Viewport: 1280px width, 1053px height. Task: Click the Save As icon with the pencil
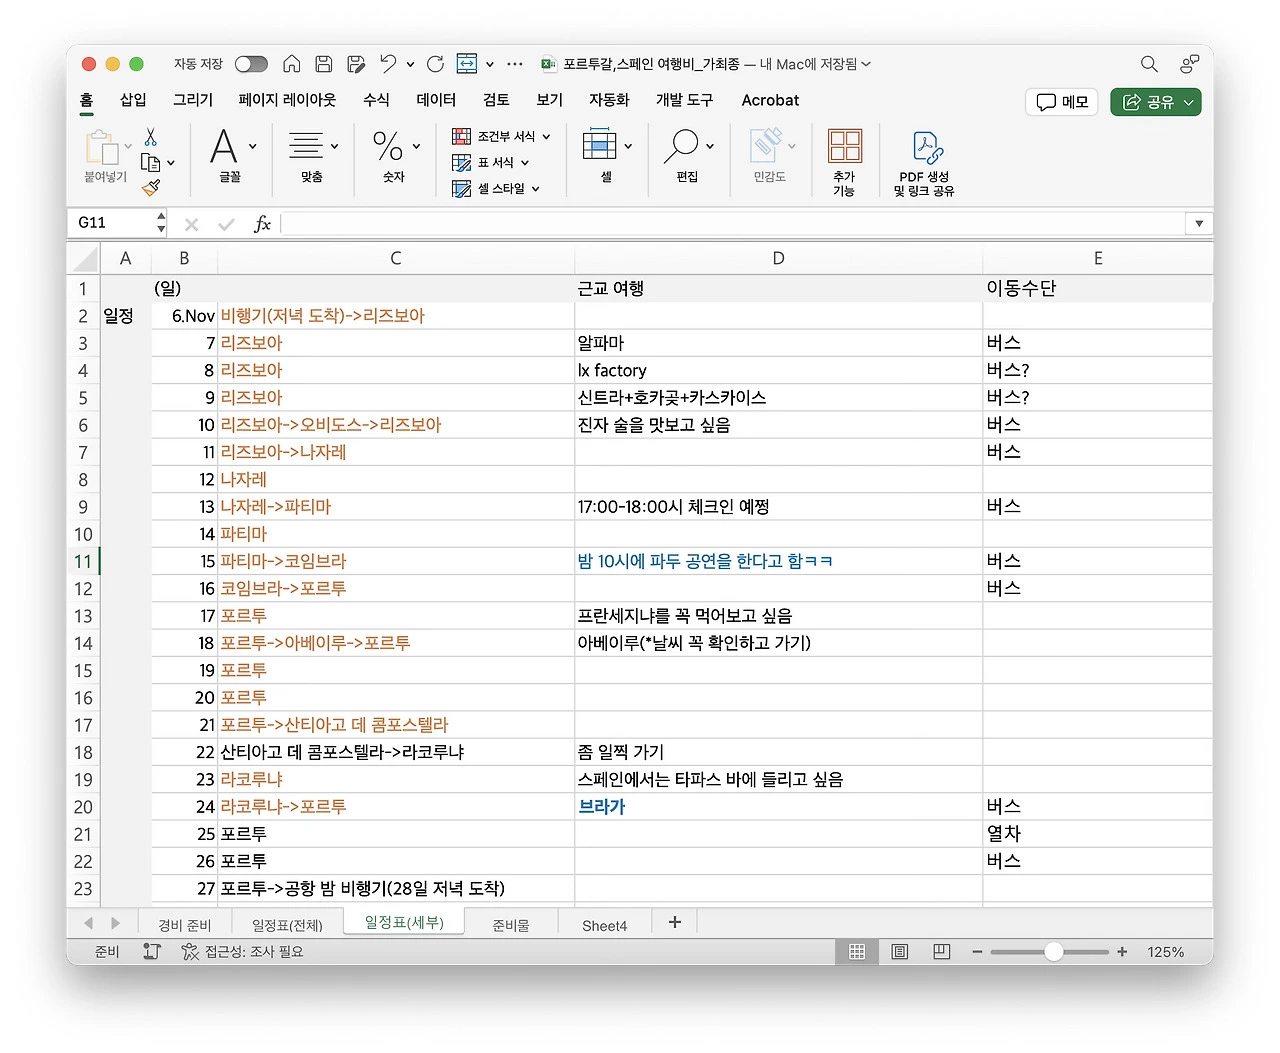pos(356,64)
